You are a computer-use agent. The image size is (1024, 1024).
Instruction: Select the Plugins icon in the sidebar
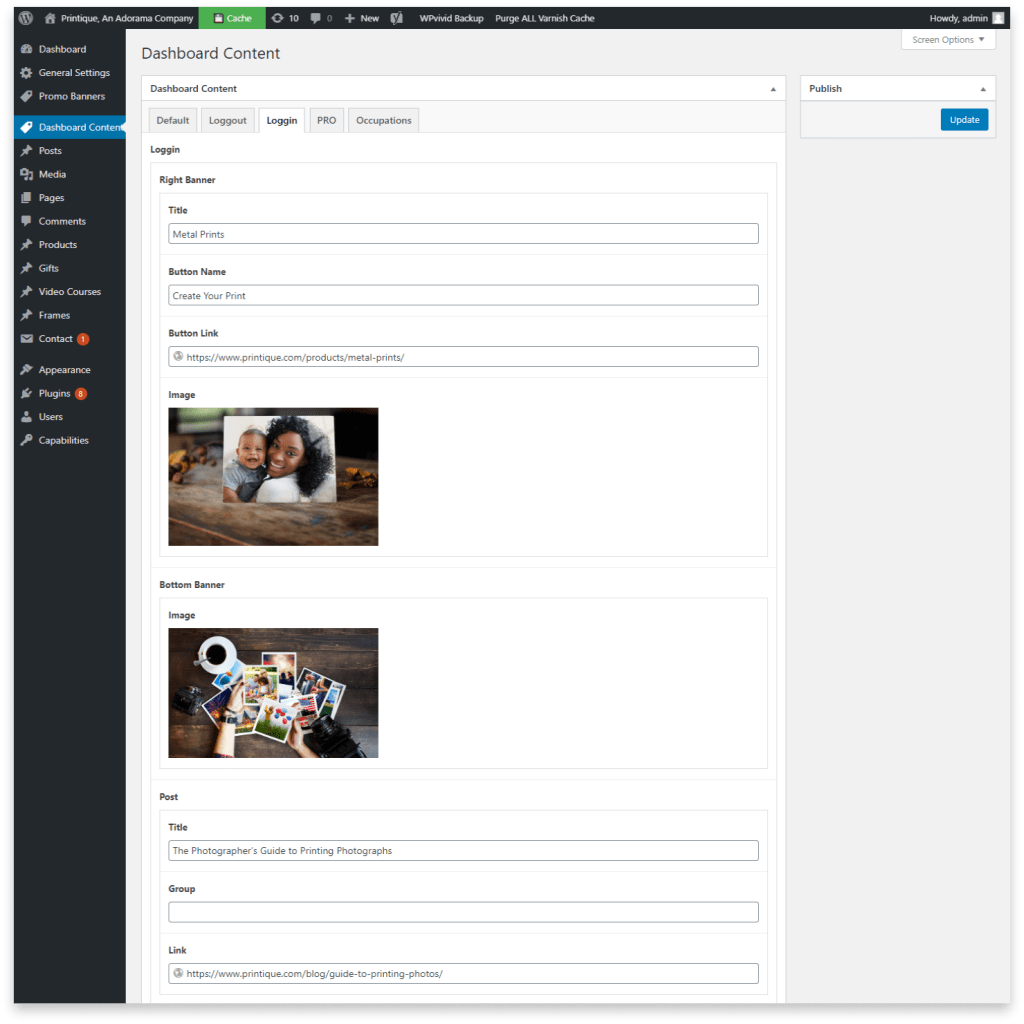(25, 393)
